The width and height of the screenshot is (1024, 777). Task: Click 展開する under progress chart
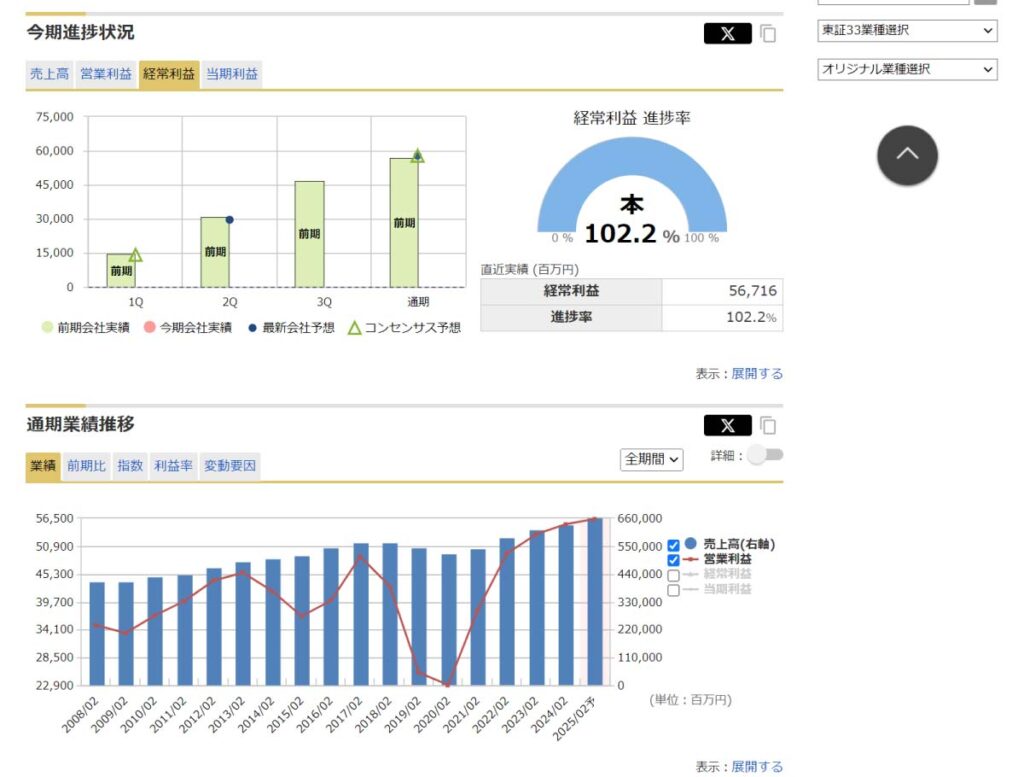[757, 373]
